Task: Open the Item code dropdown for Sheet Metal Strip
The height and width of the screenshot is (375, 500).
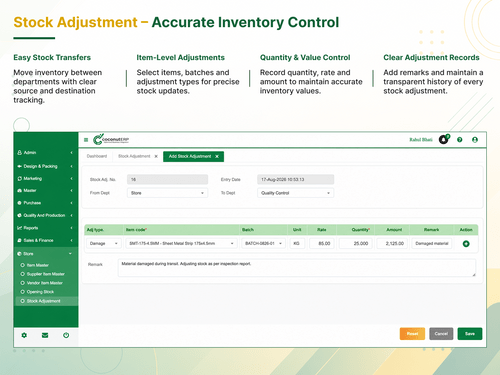Action: point(181,244)
